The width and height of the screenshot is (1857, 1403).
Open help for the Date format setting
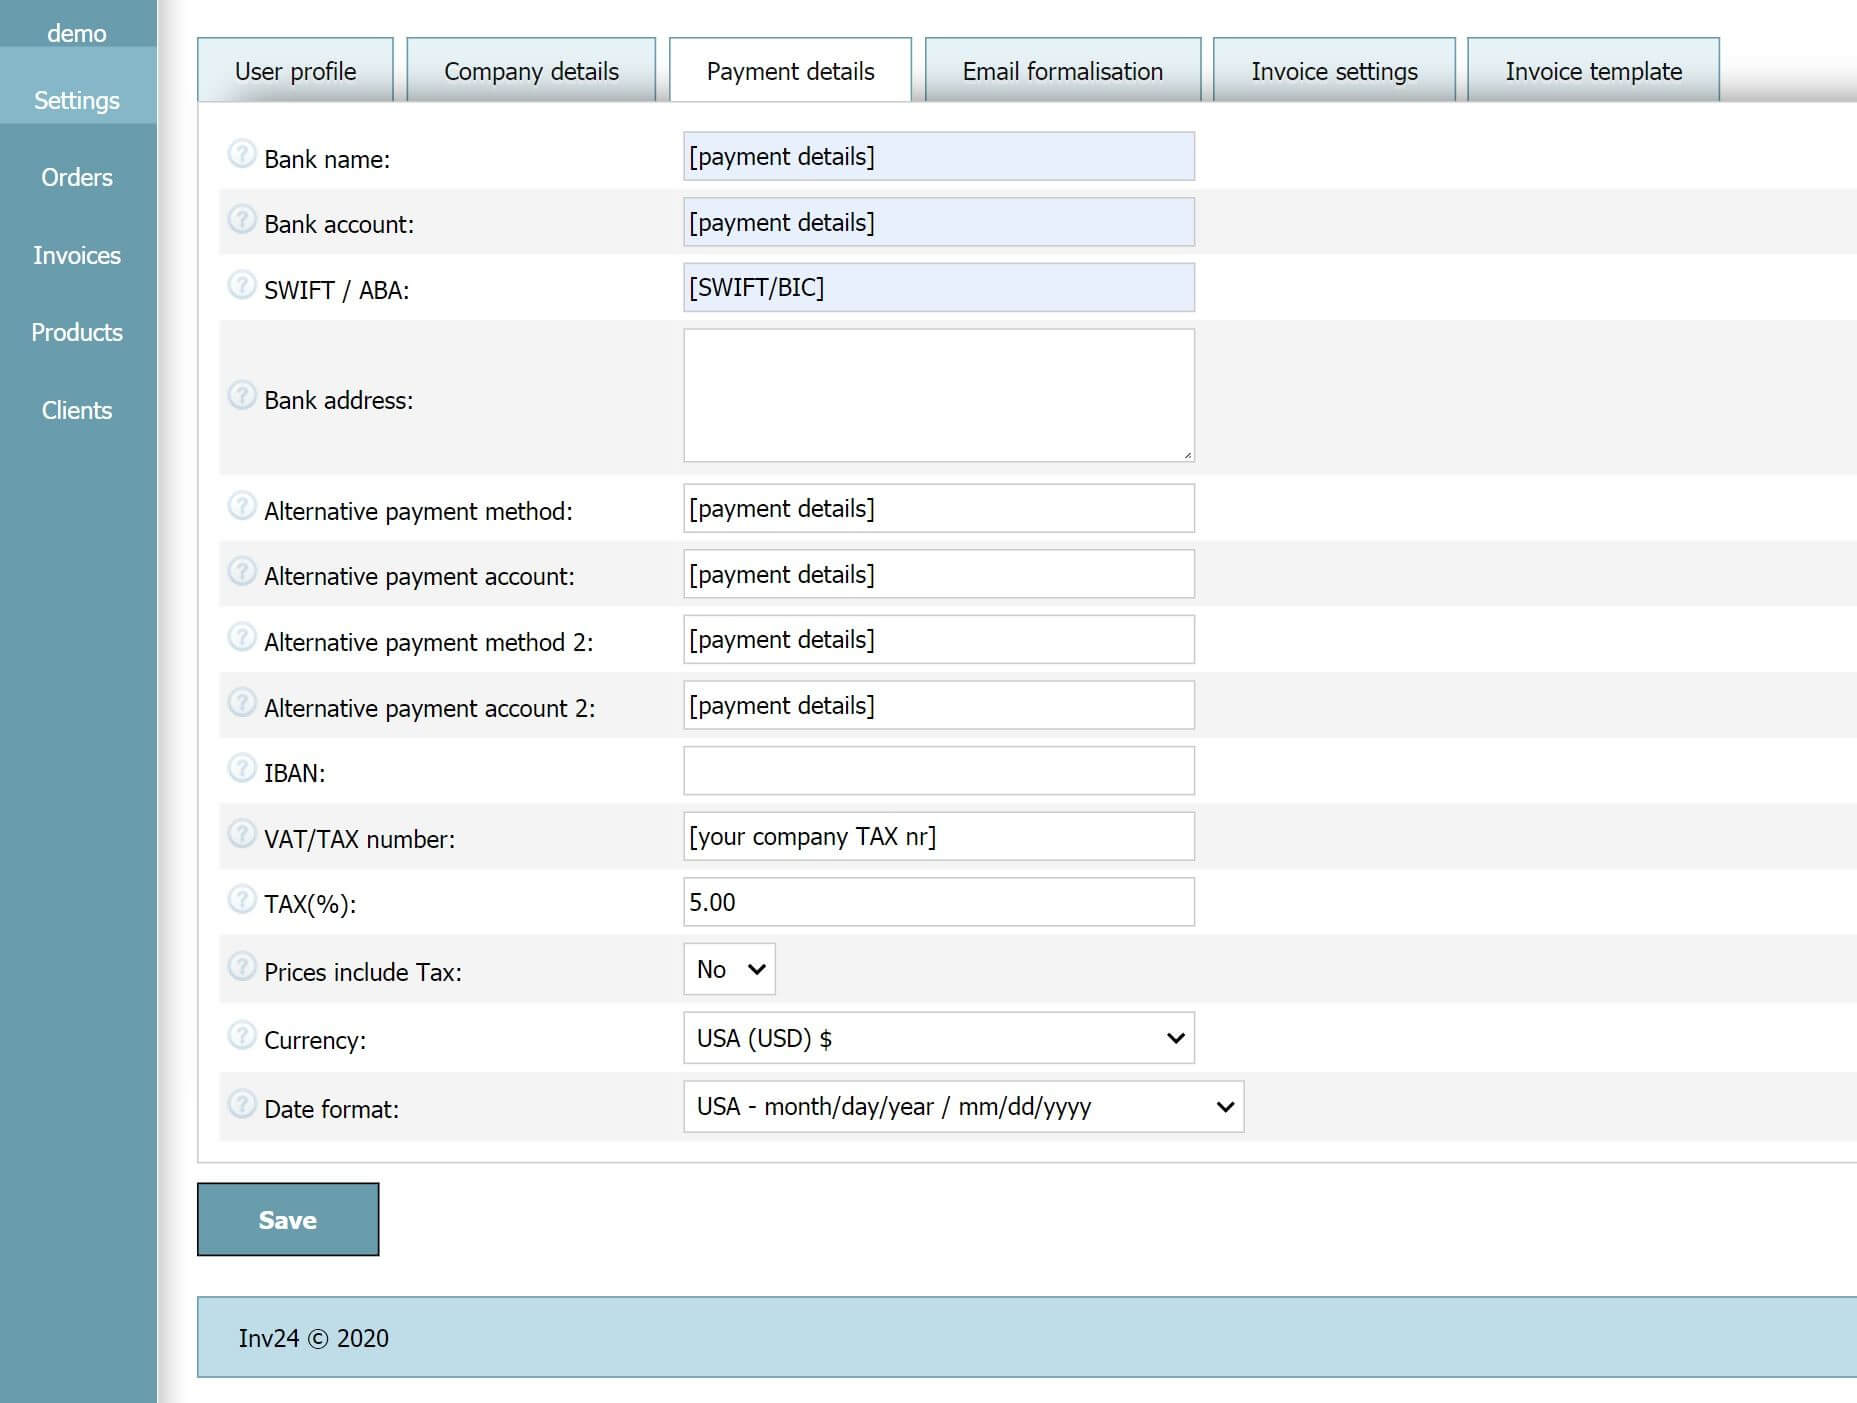point(242,1104)
